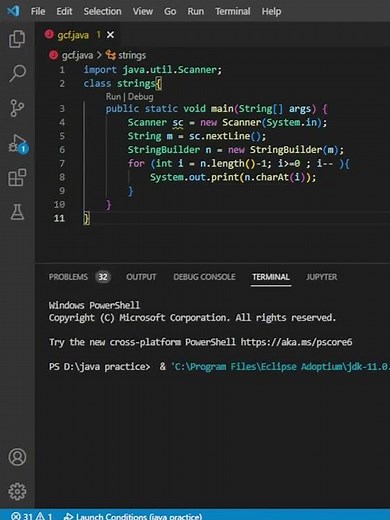Click the class name strings on line 2

point(136,83)
